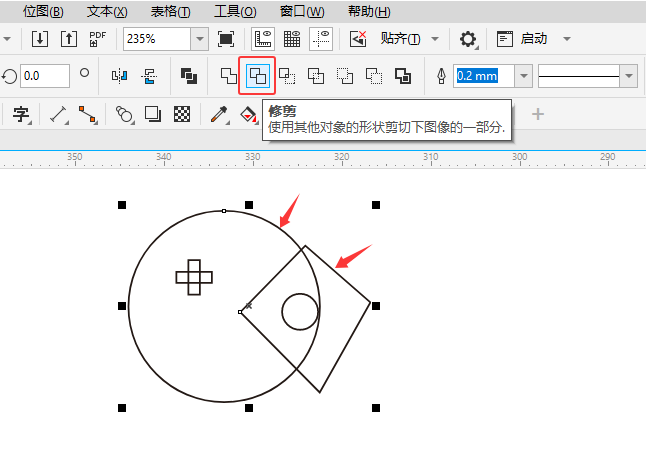Open the line style dropdown
Image resolution: width=646 pixels, height=462 pixels.
pyautogui.click(x=628, y=76)
